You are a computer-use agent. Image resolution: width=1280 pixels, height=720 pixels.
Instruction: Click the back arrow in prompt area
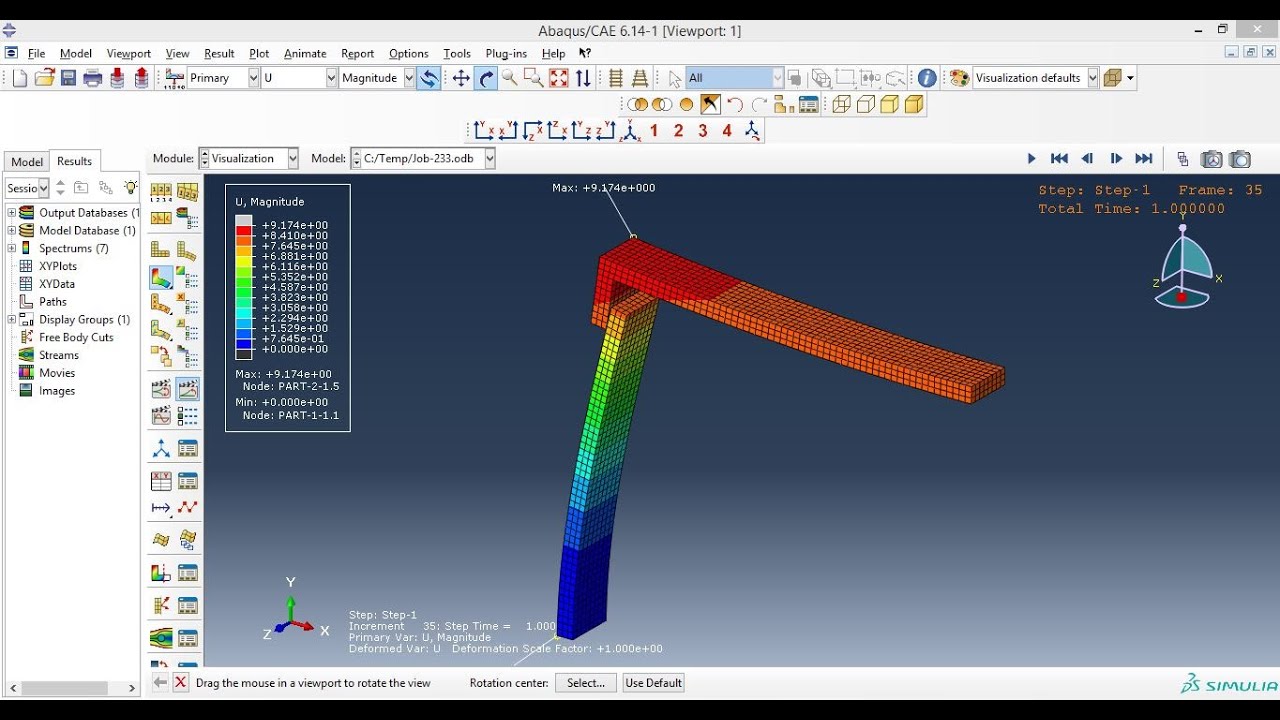point(160,682)
